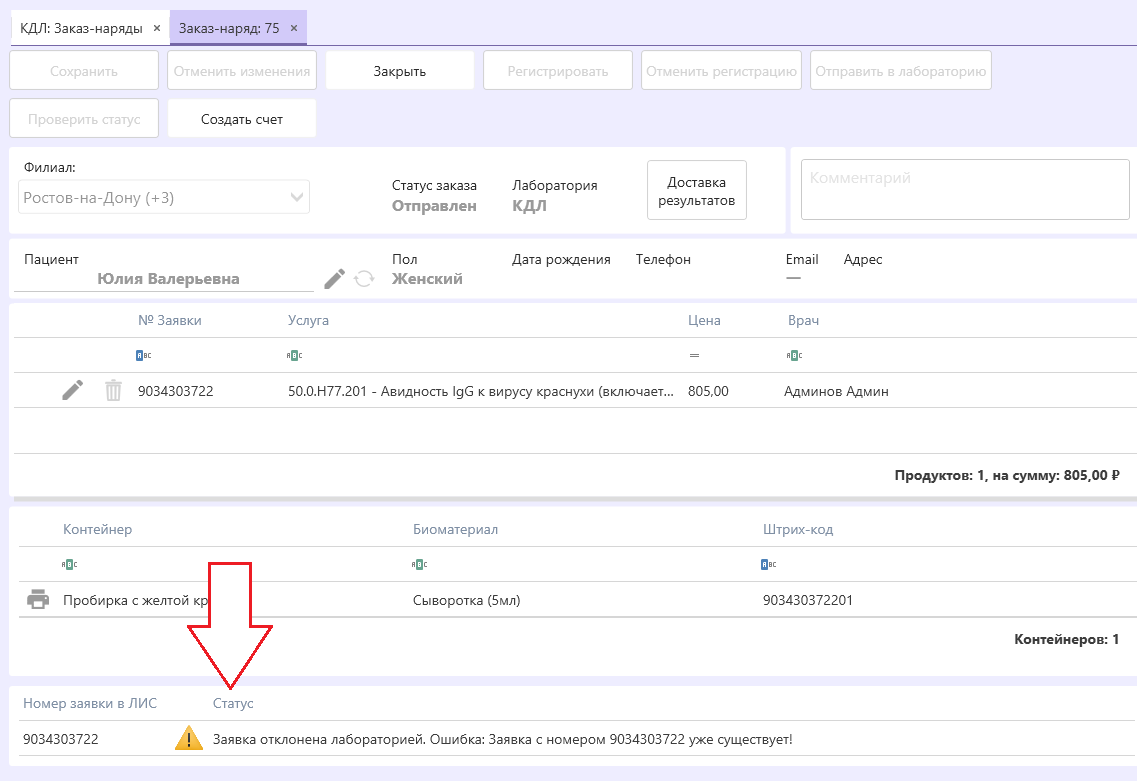The width and height of the screenshot is (1141, 781).
Task: Switch to КДЛ: Заказ-наряды tab
Action: point(81,28)
